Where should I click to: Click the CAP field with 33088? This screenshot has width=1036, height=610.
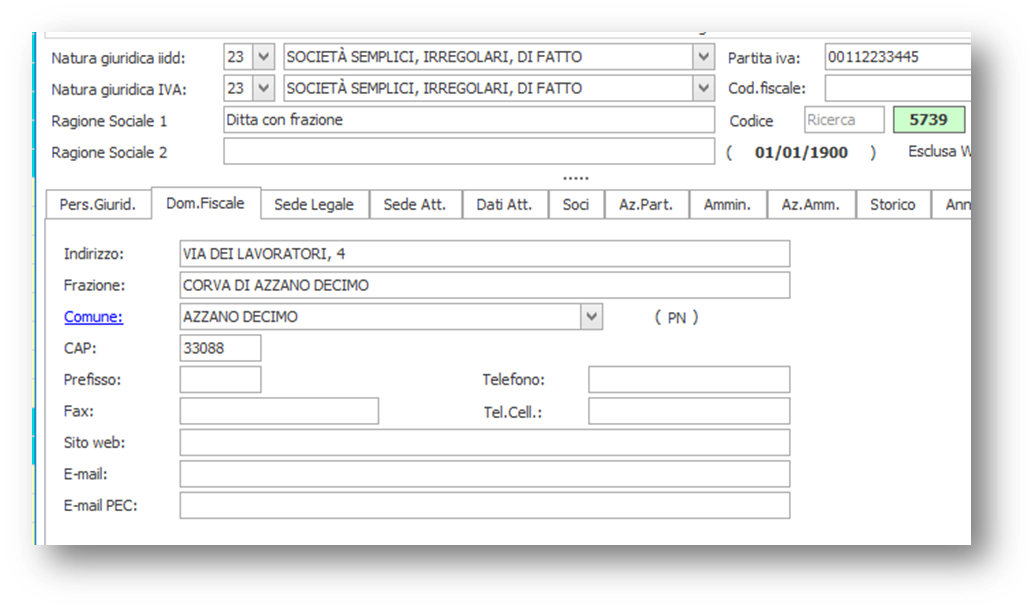pyautogui.click(x=220, y=348)
